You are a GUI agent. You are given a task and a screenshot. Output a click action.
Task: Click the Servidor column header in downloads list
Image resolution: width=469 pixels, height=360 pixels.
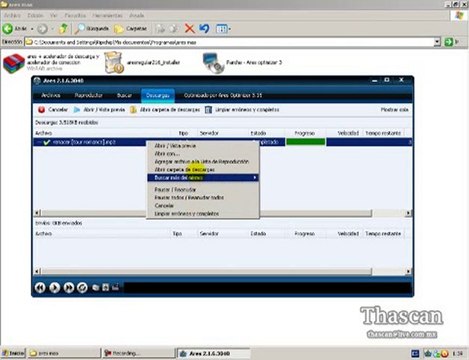click(x=223, y=133)
